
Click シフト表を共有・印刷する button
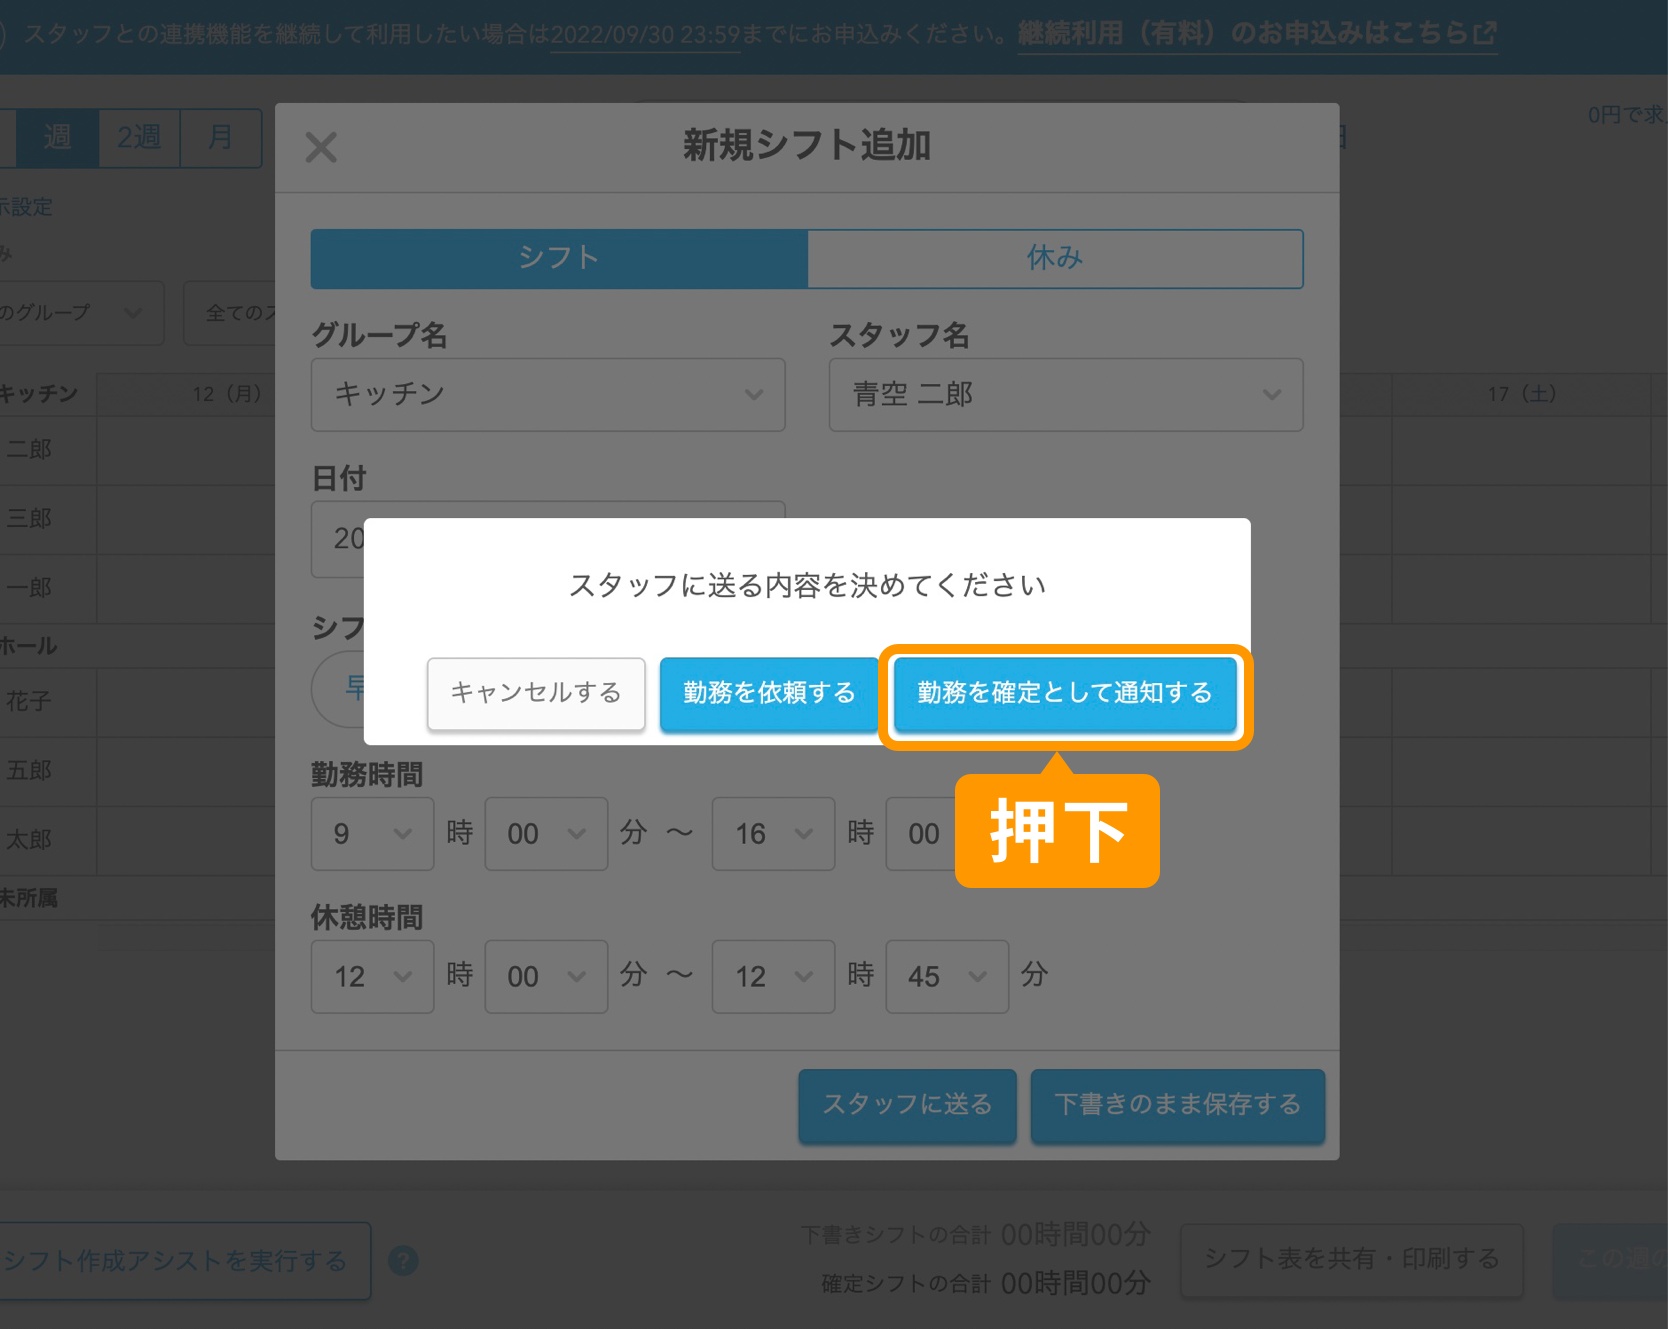click(x=1351, y=1259)
